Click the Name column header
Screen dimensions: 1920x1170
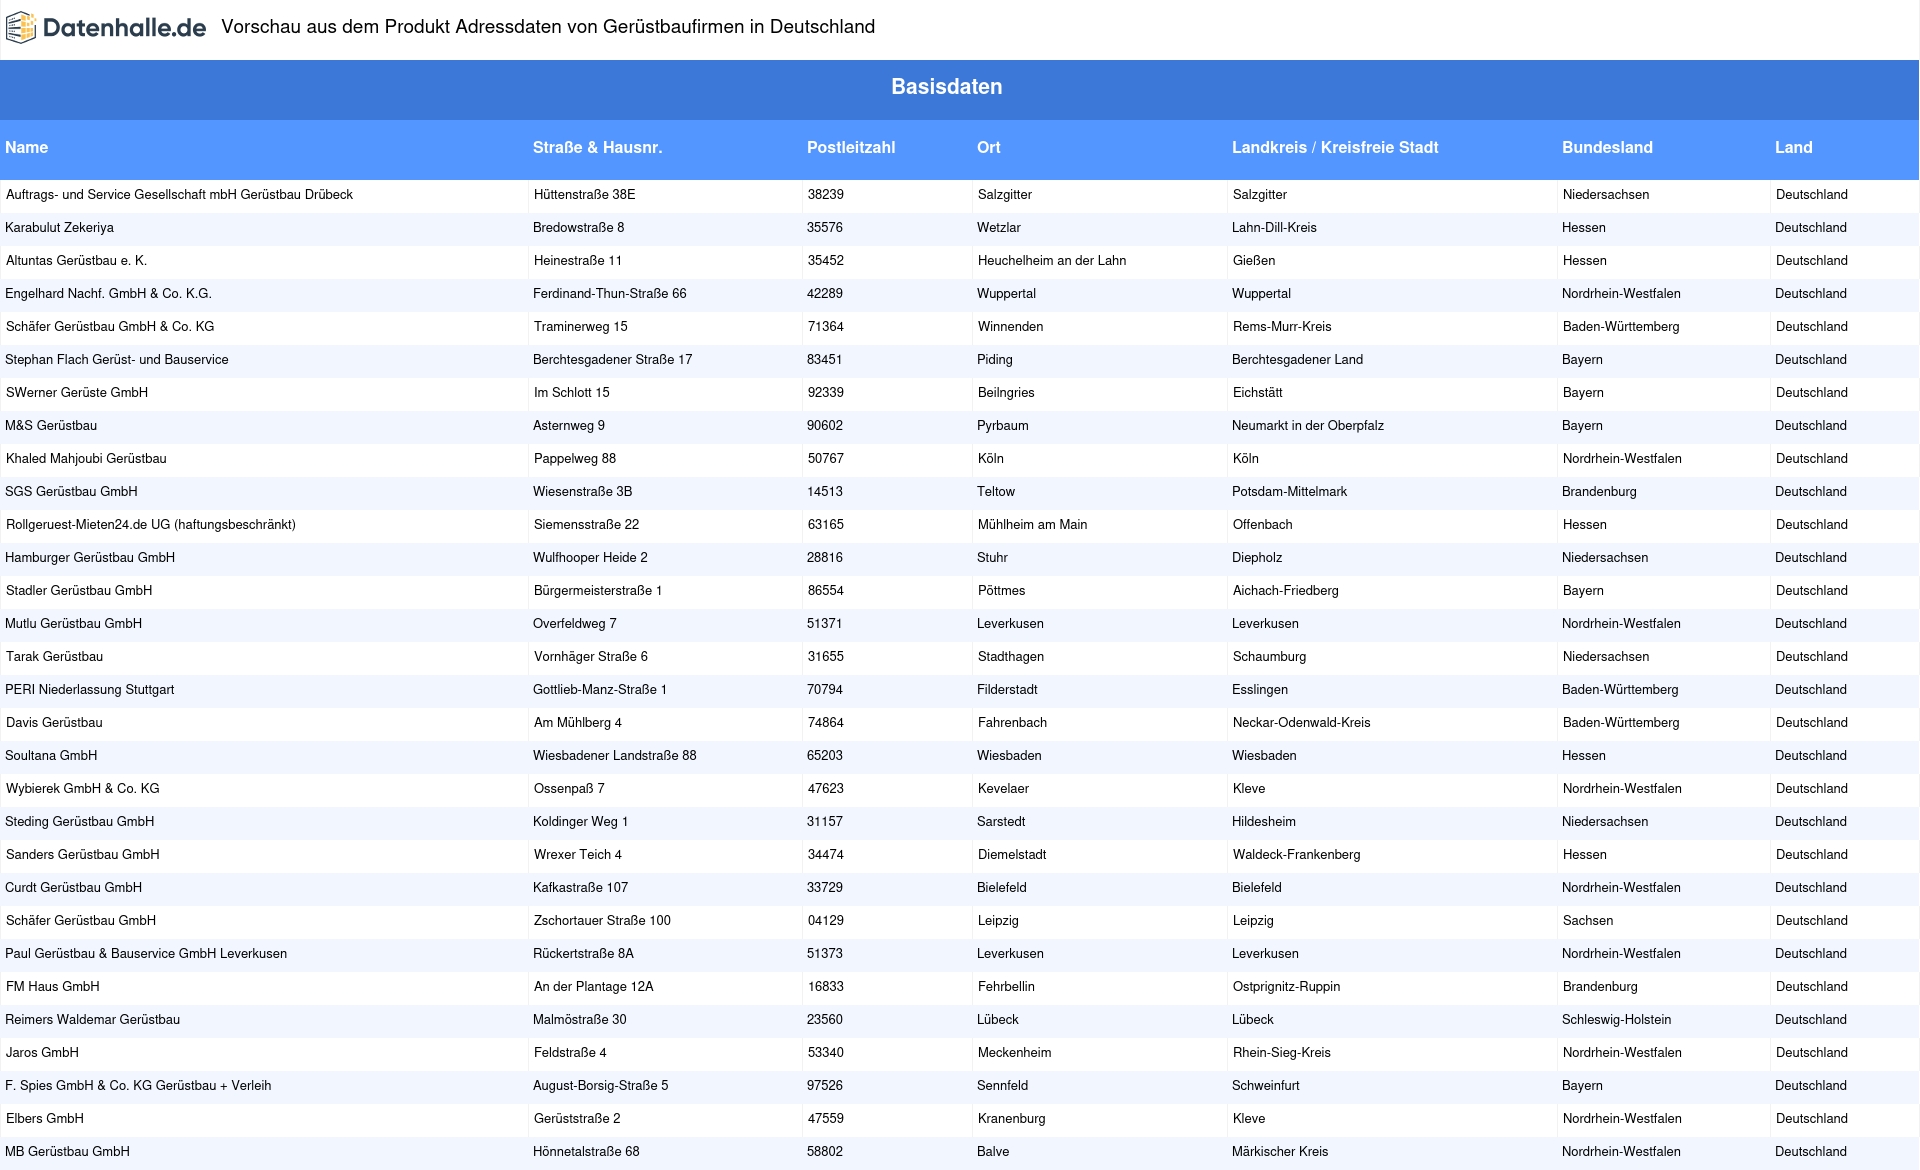[27, 147]
